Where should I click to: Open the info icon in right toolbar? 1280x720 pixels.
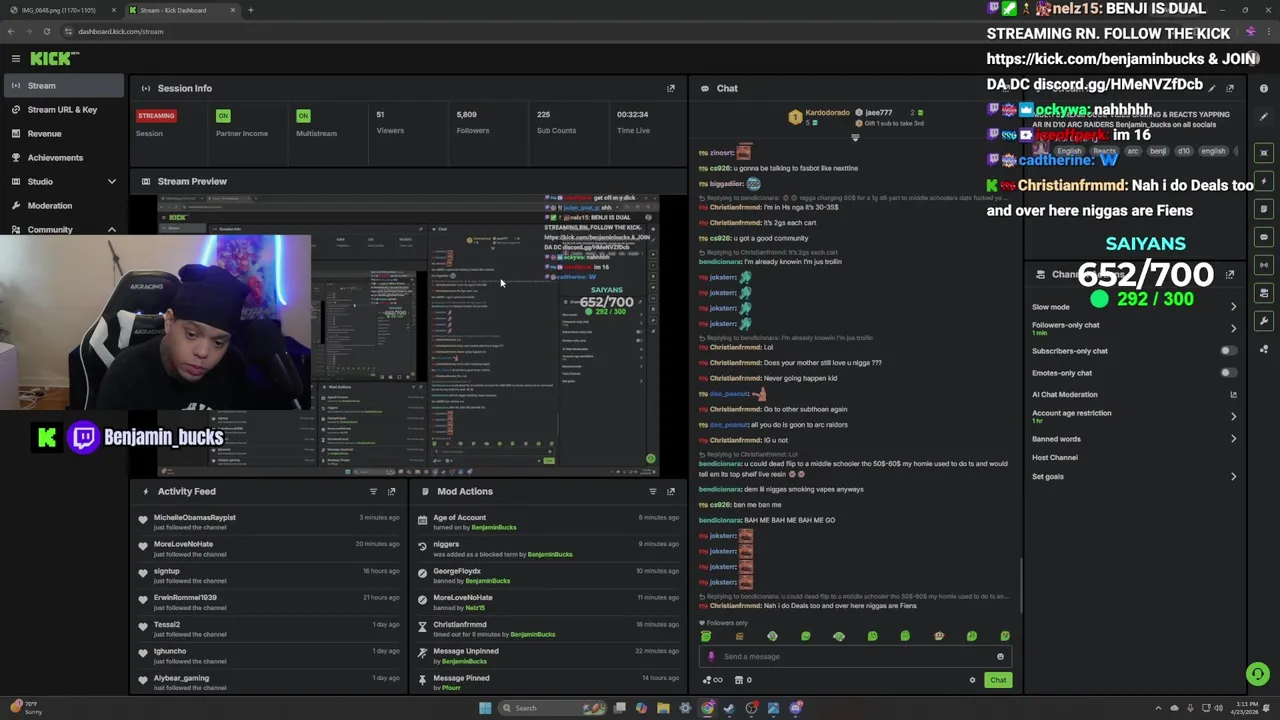pyautogui.click(x=1264, y=88)
